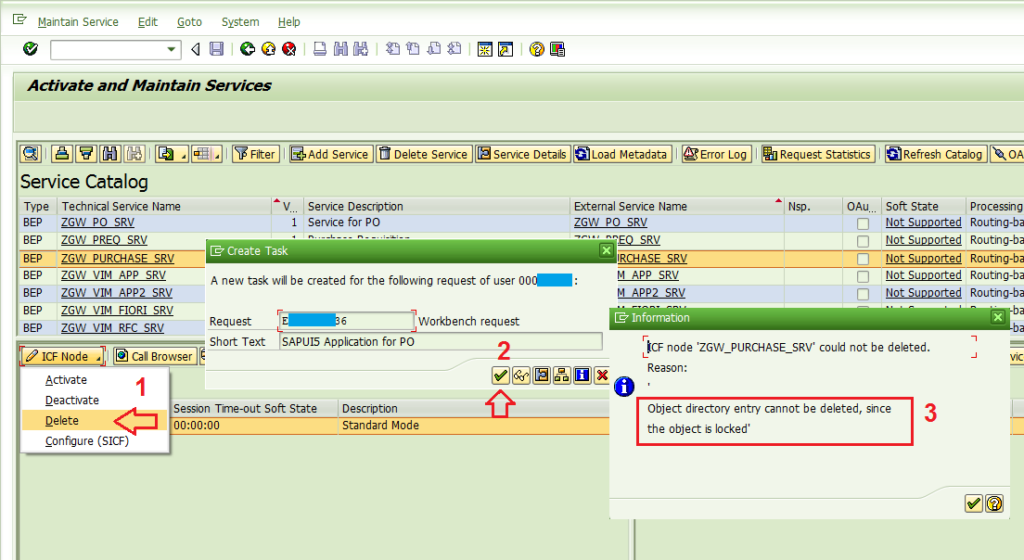Open the Maintain Service menu
This screenshot has height=560, width=1024.
(78, 22)
